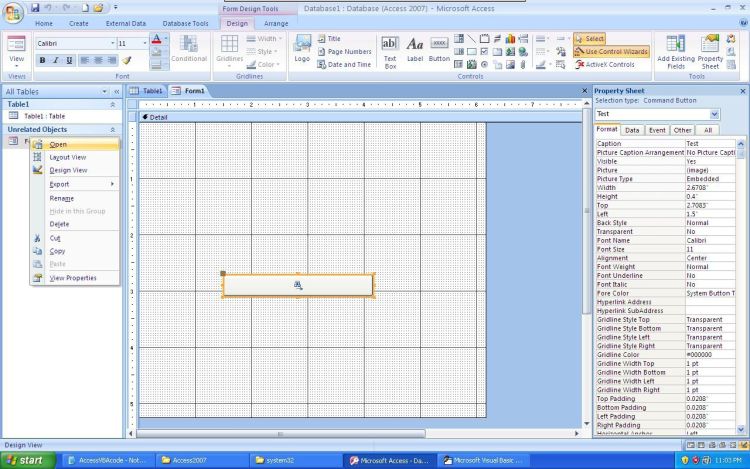
Task: Switch to the Create ribbon tab
Action: [78, 23]
